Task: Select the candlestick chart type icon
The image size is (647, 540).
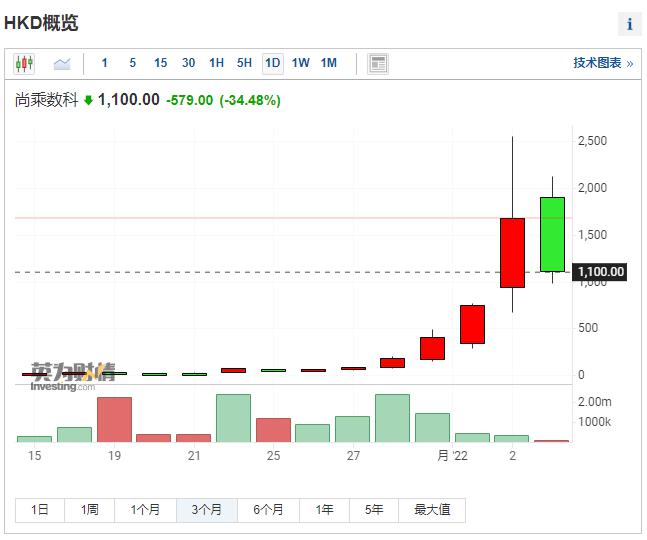Action: click(x=24, y=63)
